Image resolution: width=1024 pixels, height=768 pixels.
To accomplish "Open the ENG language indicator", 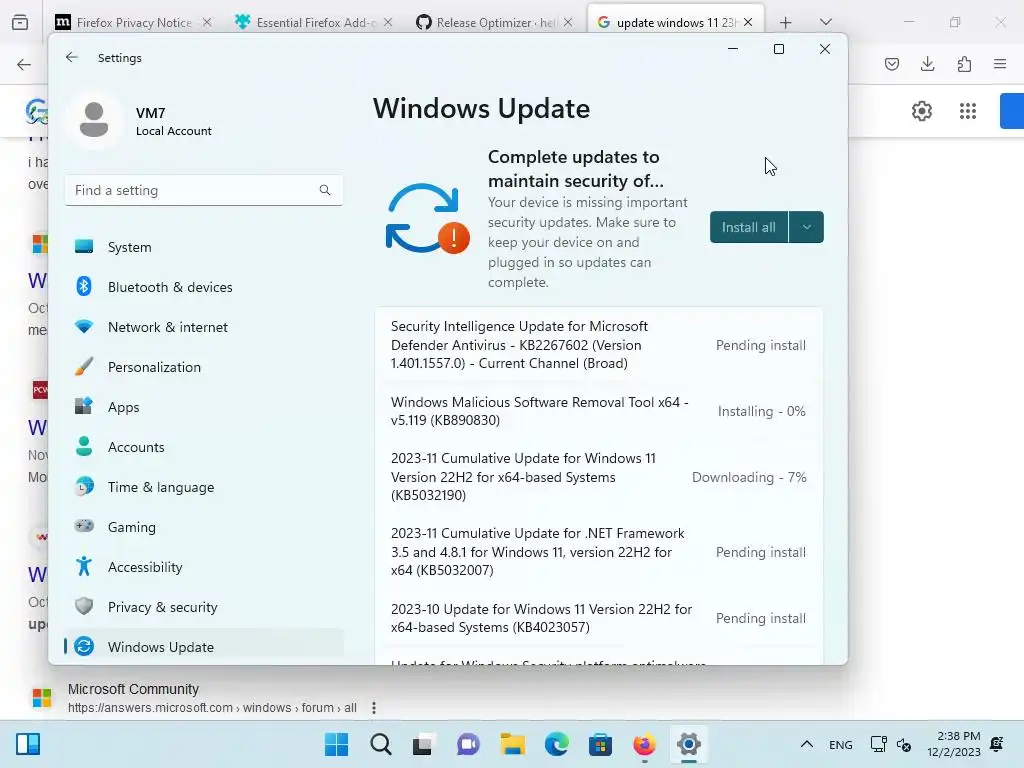I will 840,744.
